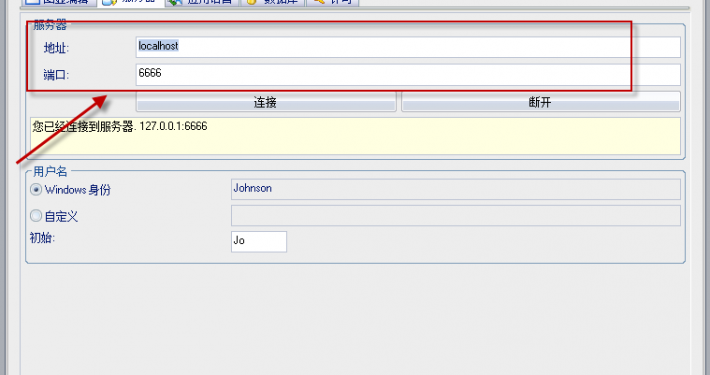This screenshot has height=375, width=710.
Task: Click the 初始 label
Action: [x=42, y=238]
